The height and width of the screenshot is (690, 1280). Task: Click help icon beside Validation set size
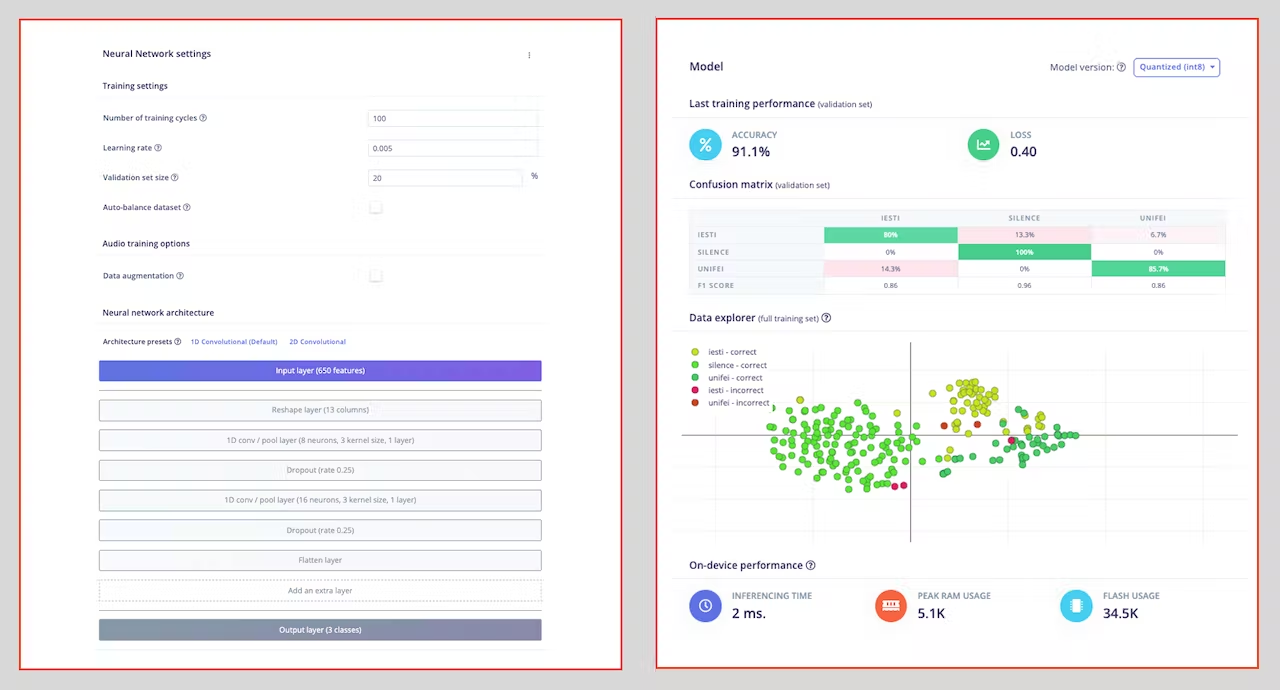[175, 178]
